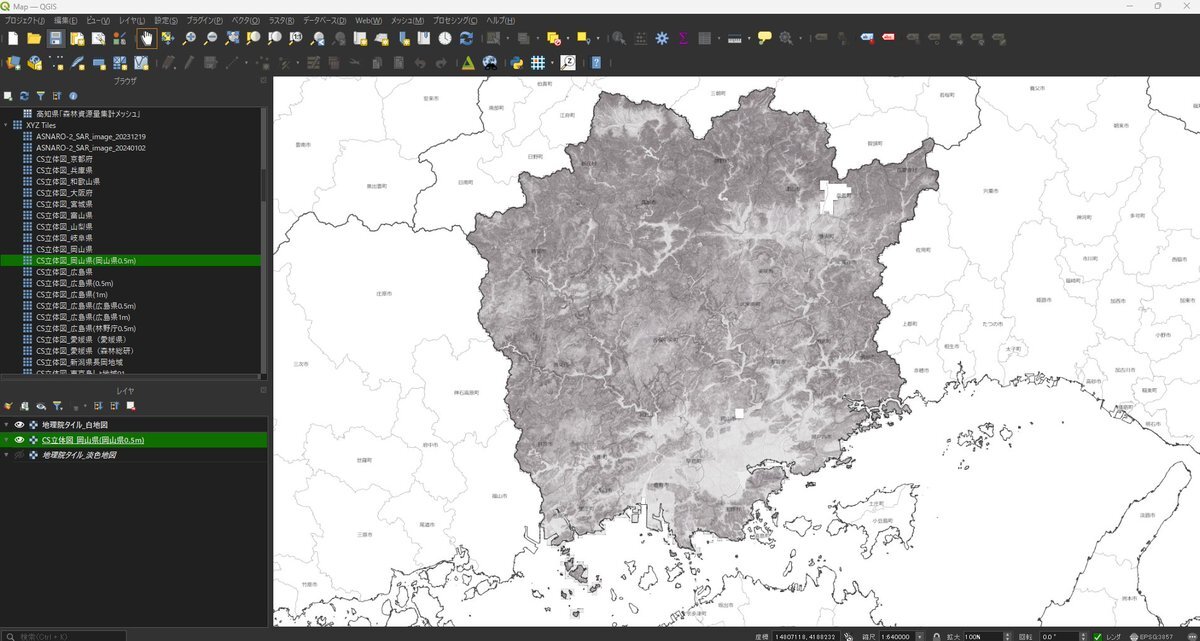
Task: Expand the 地理院タイル_白地図 layer node
Action: click(6, 425)
